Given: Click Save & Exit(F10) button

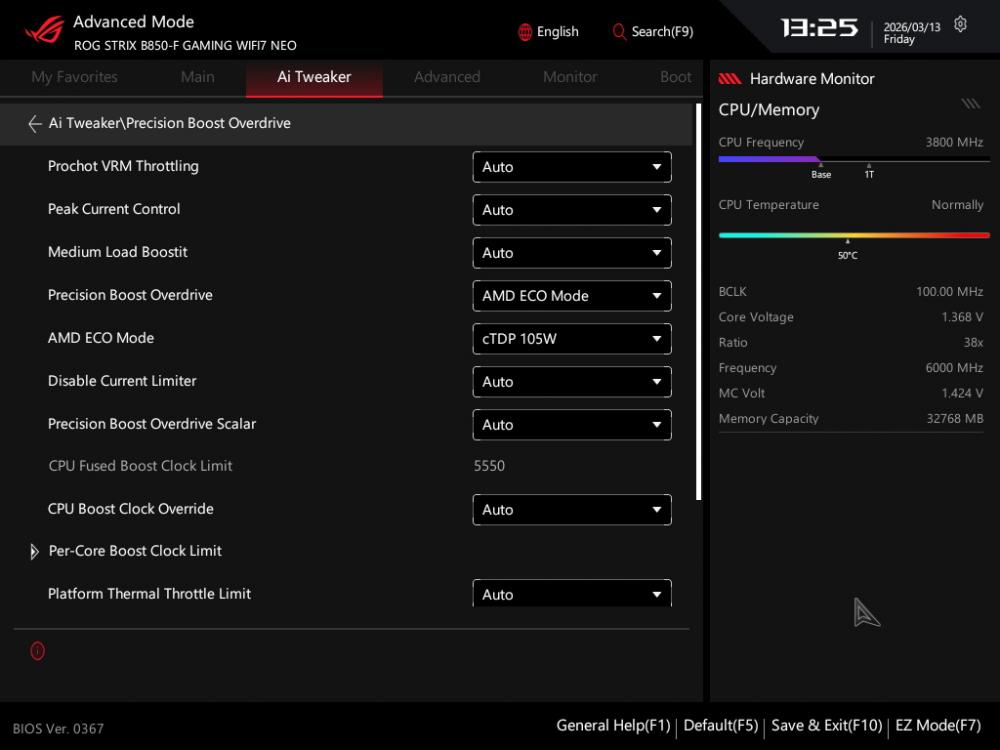Looking at the screenshot, I should pyautogui.click(x=826, y=726).
